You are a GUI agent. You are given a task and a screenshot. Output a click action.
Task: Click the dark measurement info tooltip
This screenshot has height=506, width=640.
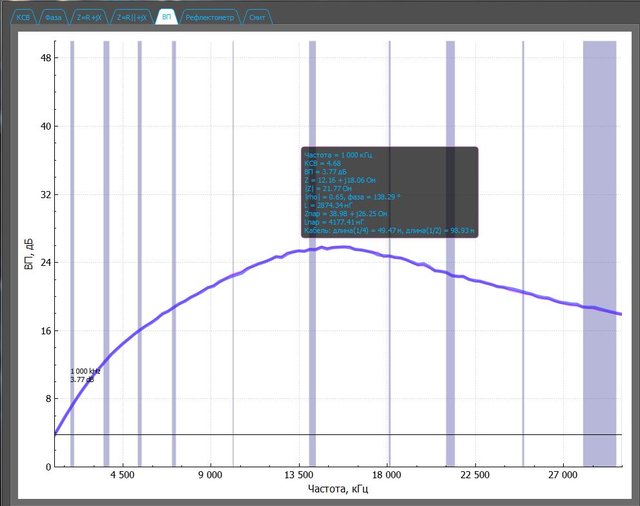pyautogui.click(x=389, y=192)
